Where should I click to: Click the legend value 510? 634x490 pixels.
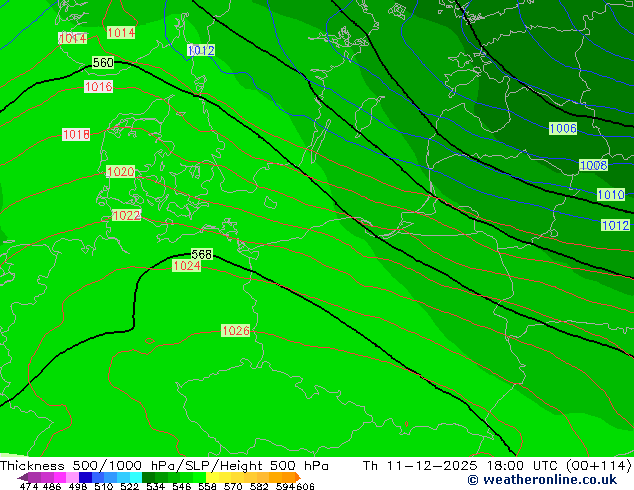(x=104, y=486)
